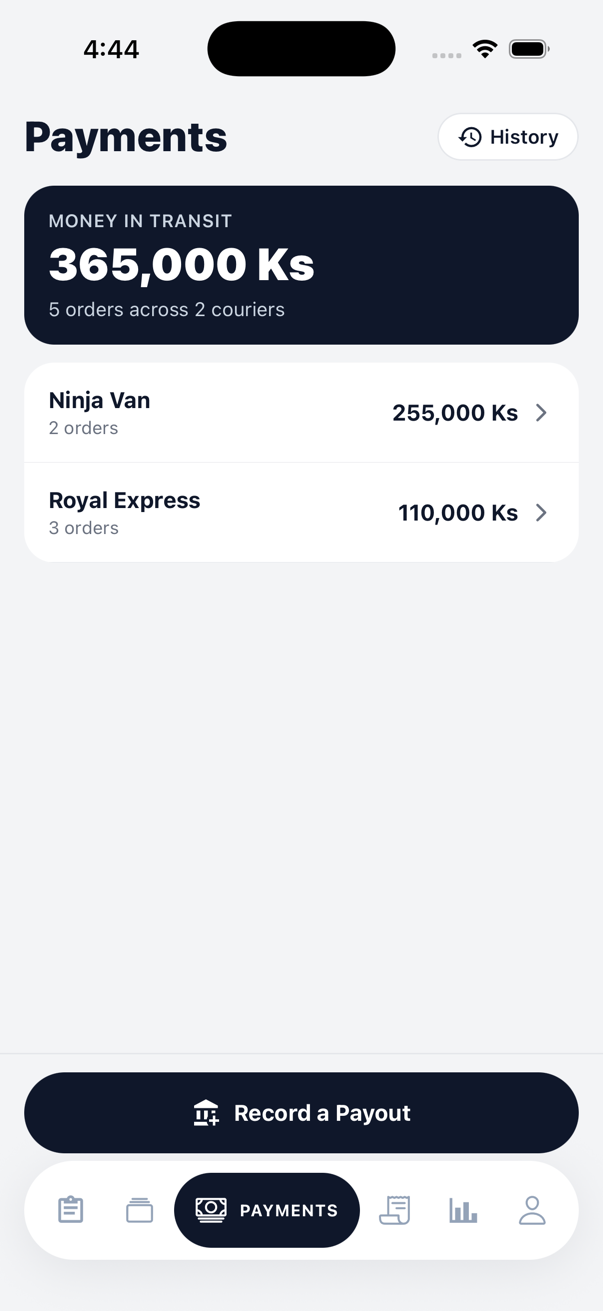Tap the battery indicator icon
603x1311 pixels.
[x=529, y=47]
